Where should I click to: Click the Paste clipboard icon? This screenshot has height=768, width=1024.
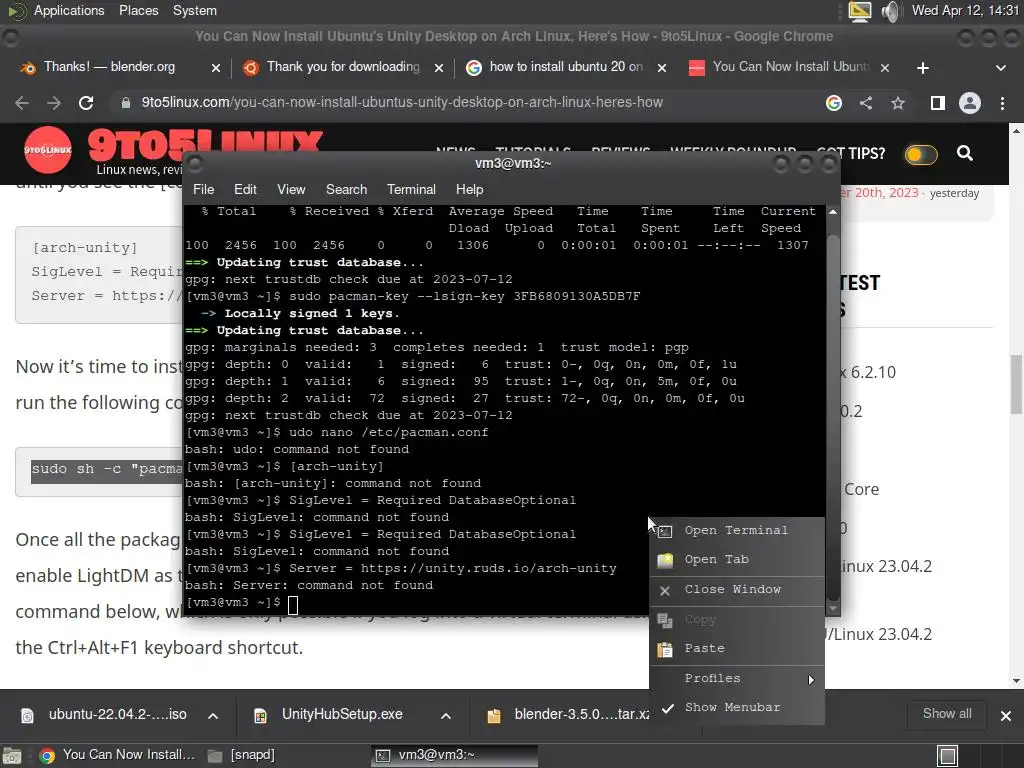coord(665,649)
